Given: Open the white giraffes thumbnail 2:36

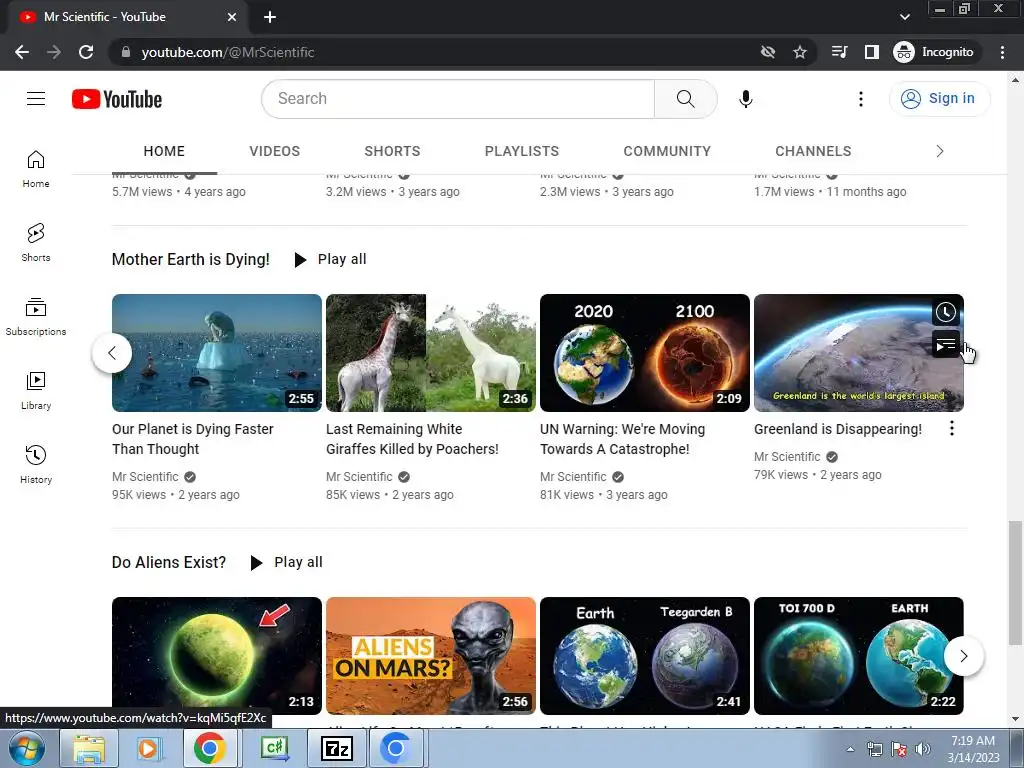Looking at the screenshot, I should (430, 353).
